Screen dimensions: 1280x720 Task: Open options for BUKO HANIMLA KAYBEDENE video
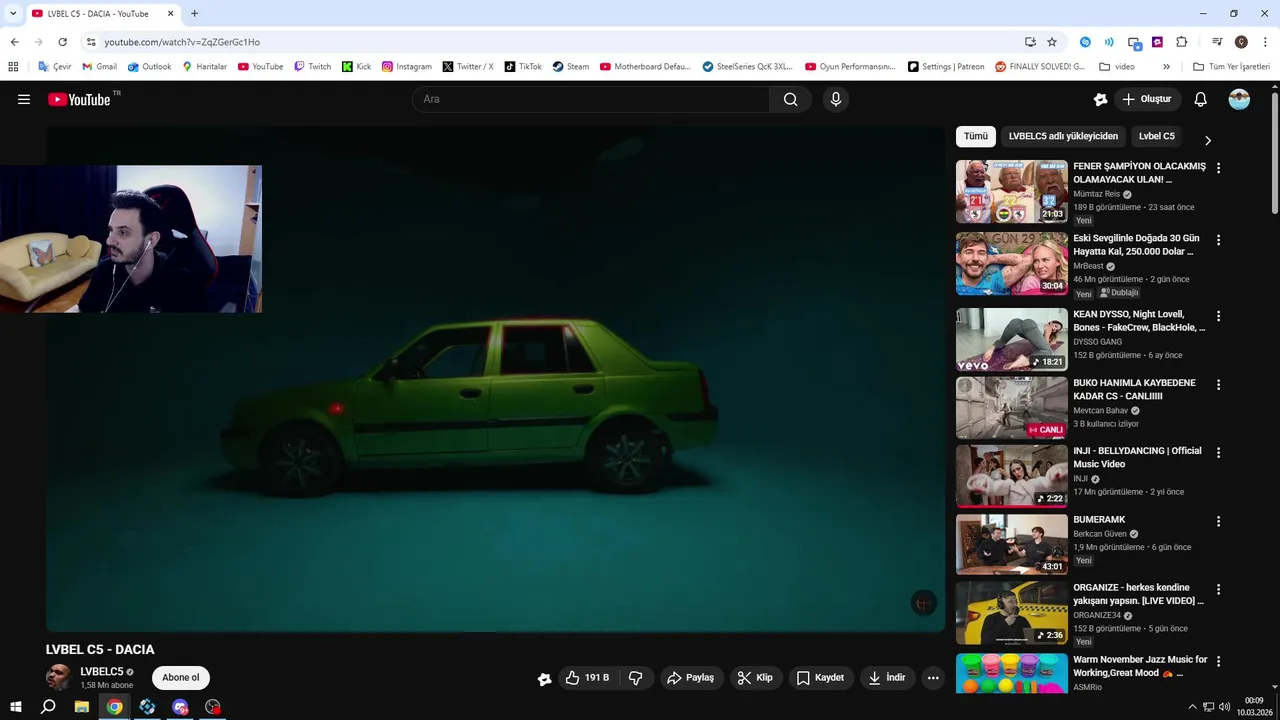(x=1218, y=384)
